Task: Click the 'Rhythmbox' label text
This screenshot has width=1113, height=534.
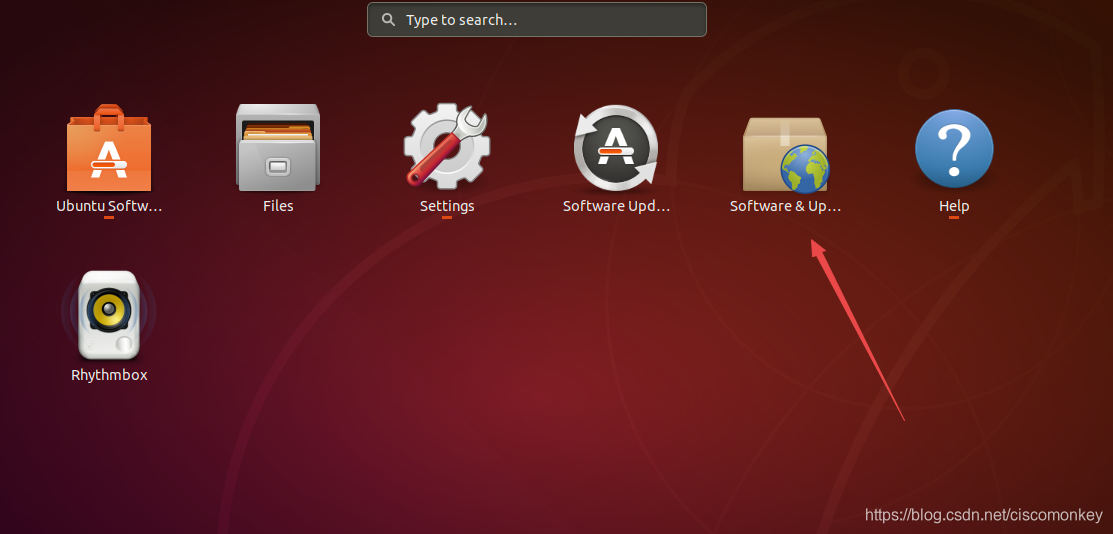Action: (109, 375)
